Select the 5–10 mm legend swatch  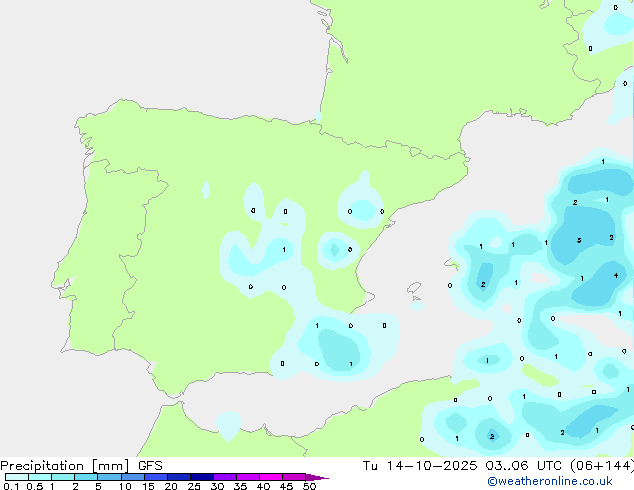[109, 477]
